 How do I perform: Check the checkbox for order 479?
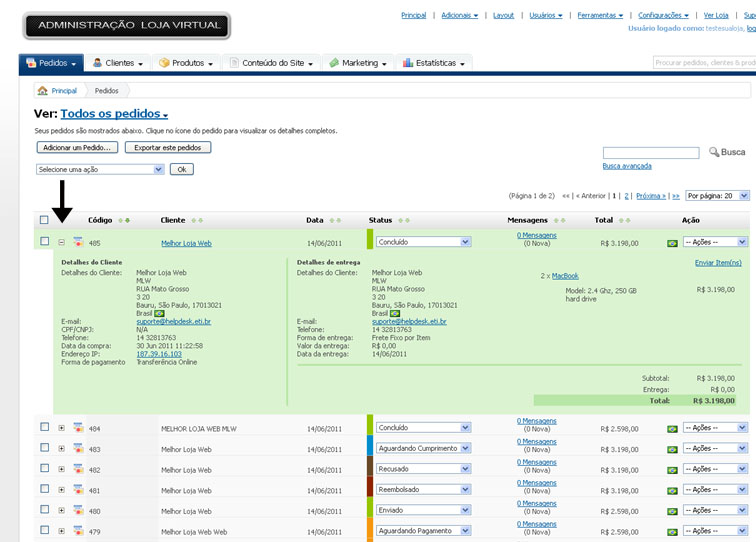pyautogui.click(x=44, y=529)
